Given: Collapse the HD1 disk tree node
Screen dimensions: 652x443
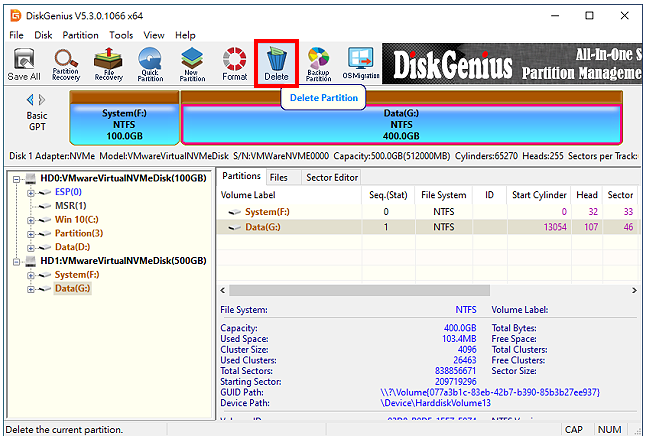Looking at the screenshot, I should pos(16,262).
